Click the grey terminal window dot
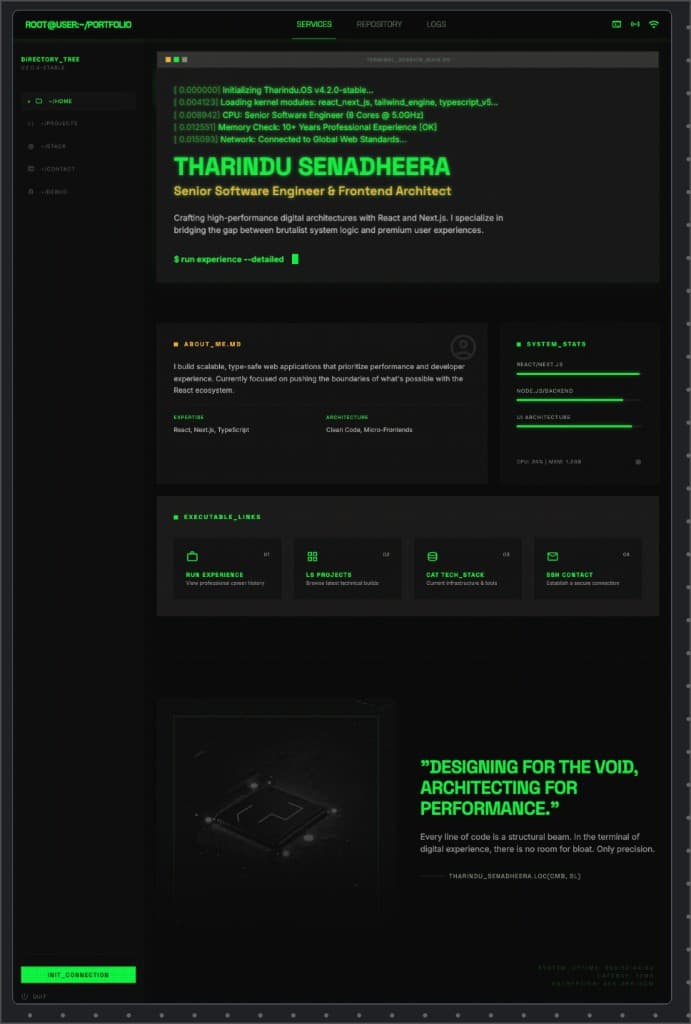Viewport: 691px width, 1024px height. [185, 59]
